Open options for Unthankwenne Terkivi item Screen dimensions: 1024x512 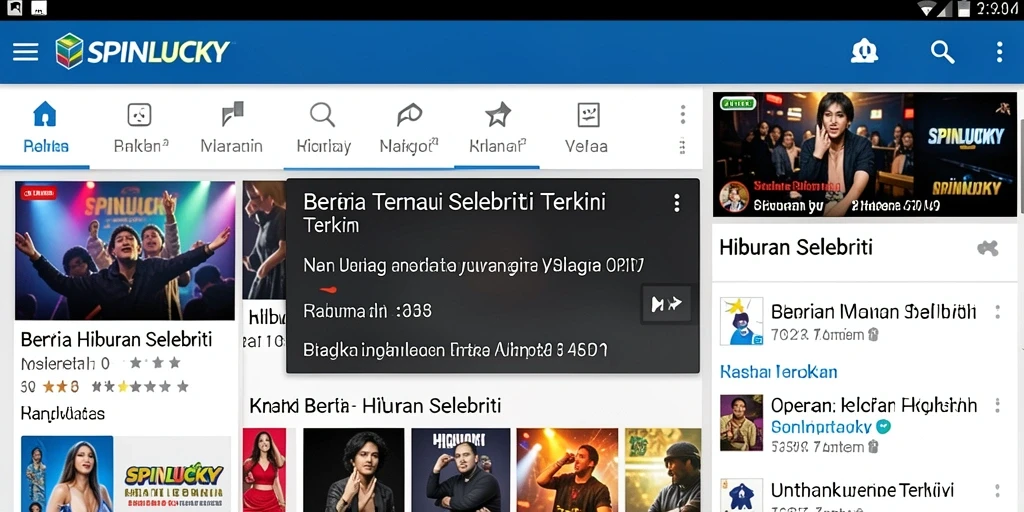pos(997,491)
